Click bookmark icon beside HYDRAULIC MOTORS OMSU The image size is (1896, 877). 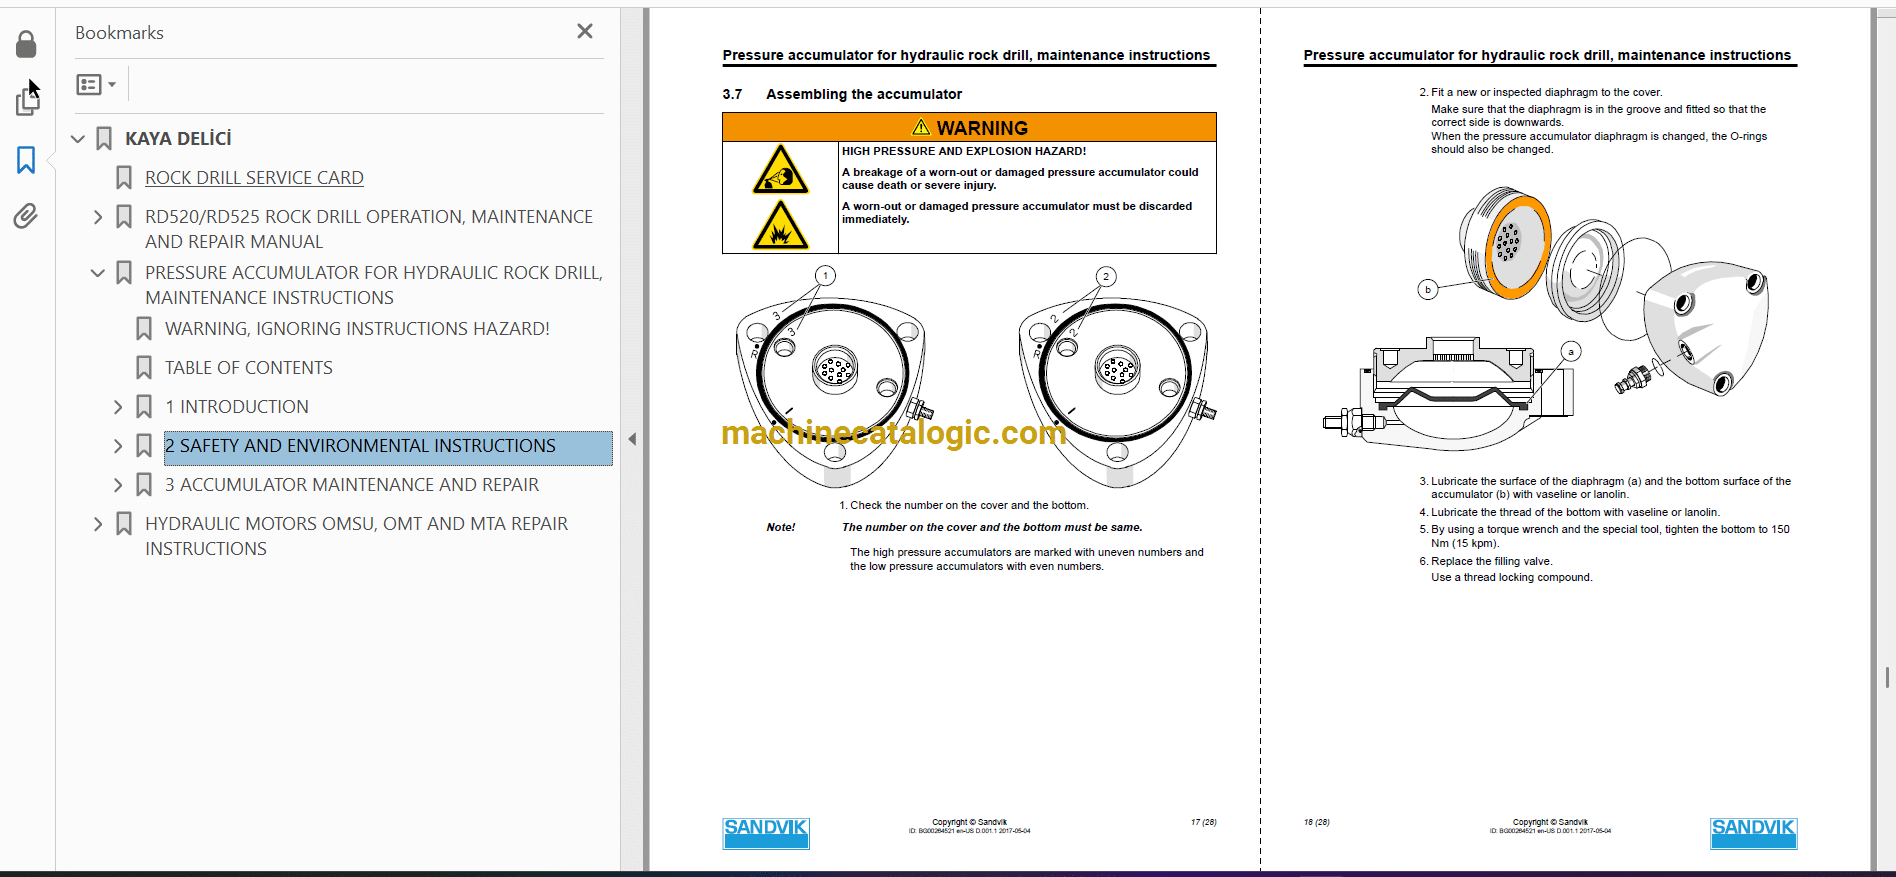124,524
